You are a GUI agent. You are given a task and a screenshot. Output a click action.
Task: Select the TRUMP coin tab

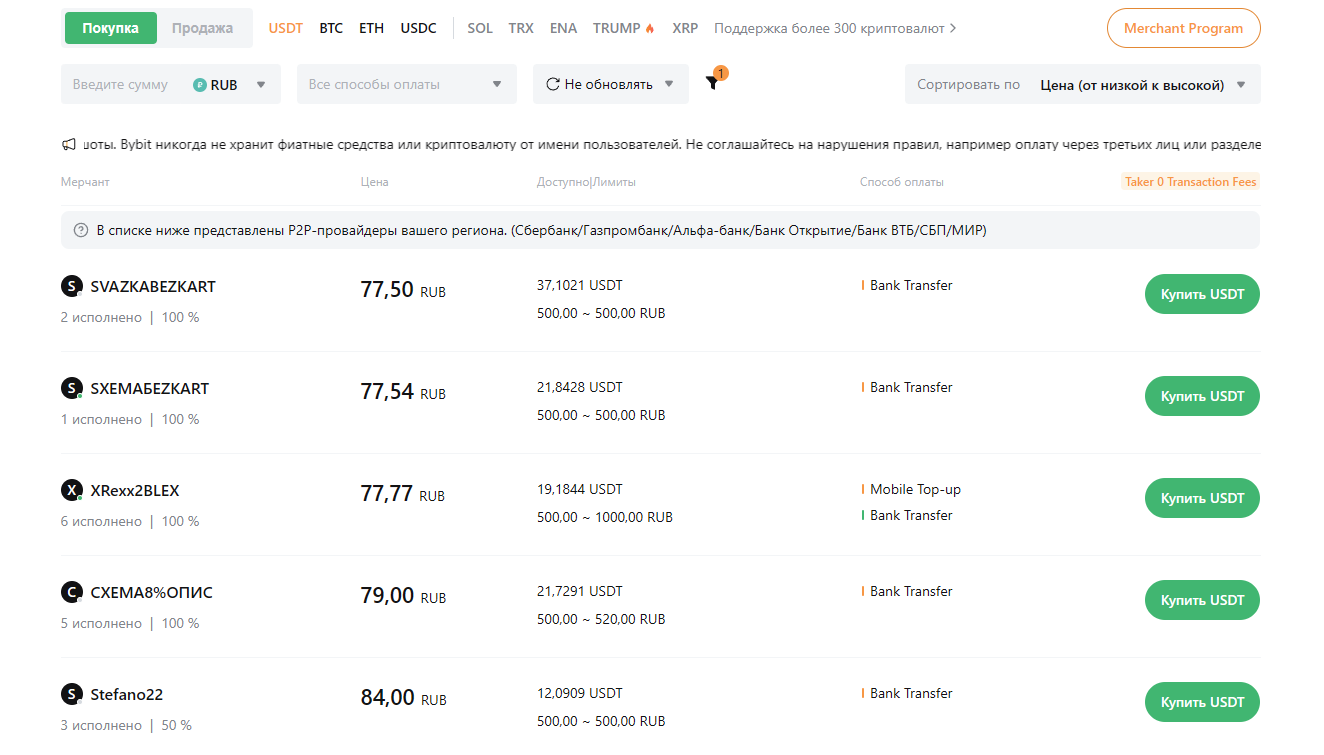point(617,28)
